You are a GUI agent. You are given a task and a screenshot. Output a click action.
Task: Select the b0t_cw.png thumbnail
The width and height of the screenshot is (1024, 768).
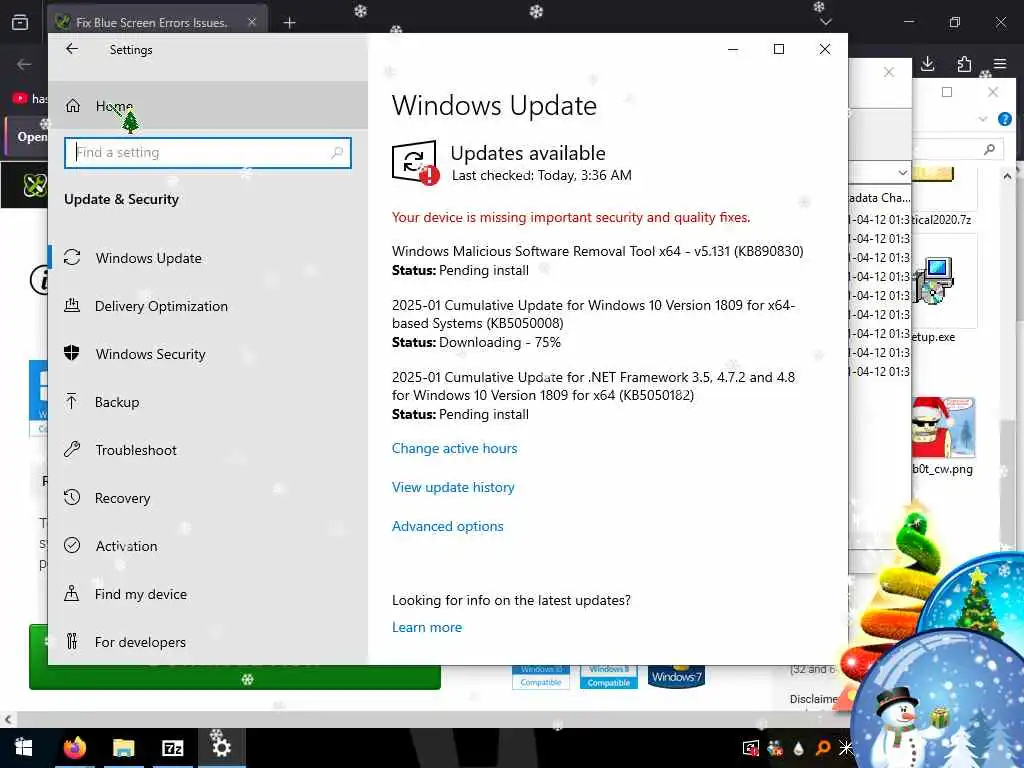(943, 427)
